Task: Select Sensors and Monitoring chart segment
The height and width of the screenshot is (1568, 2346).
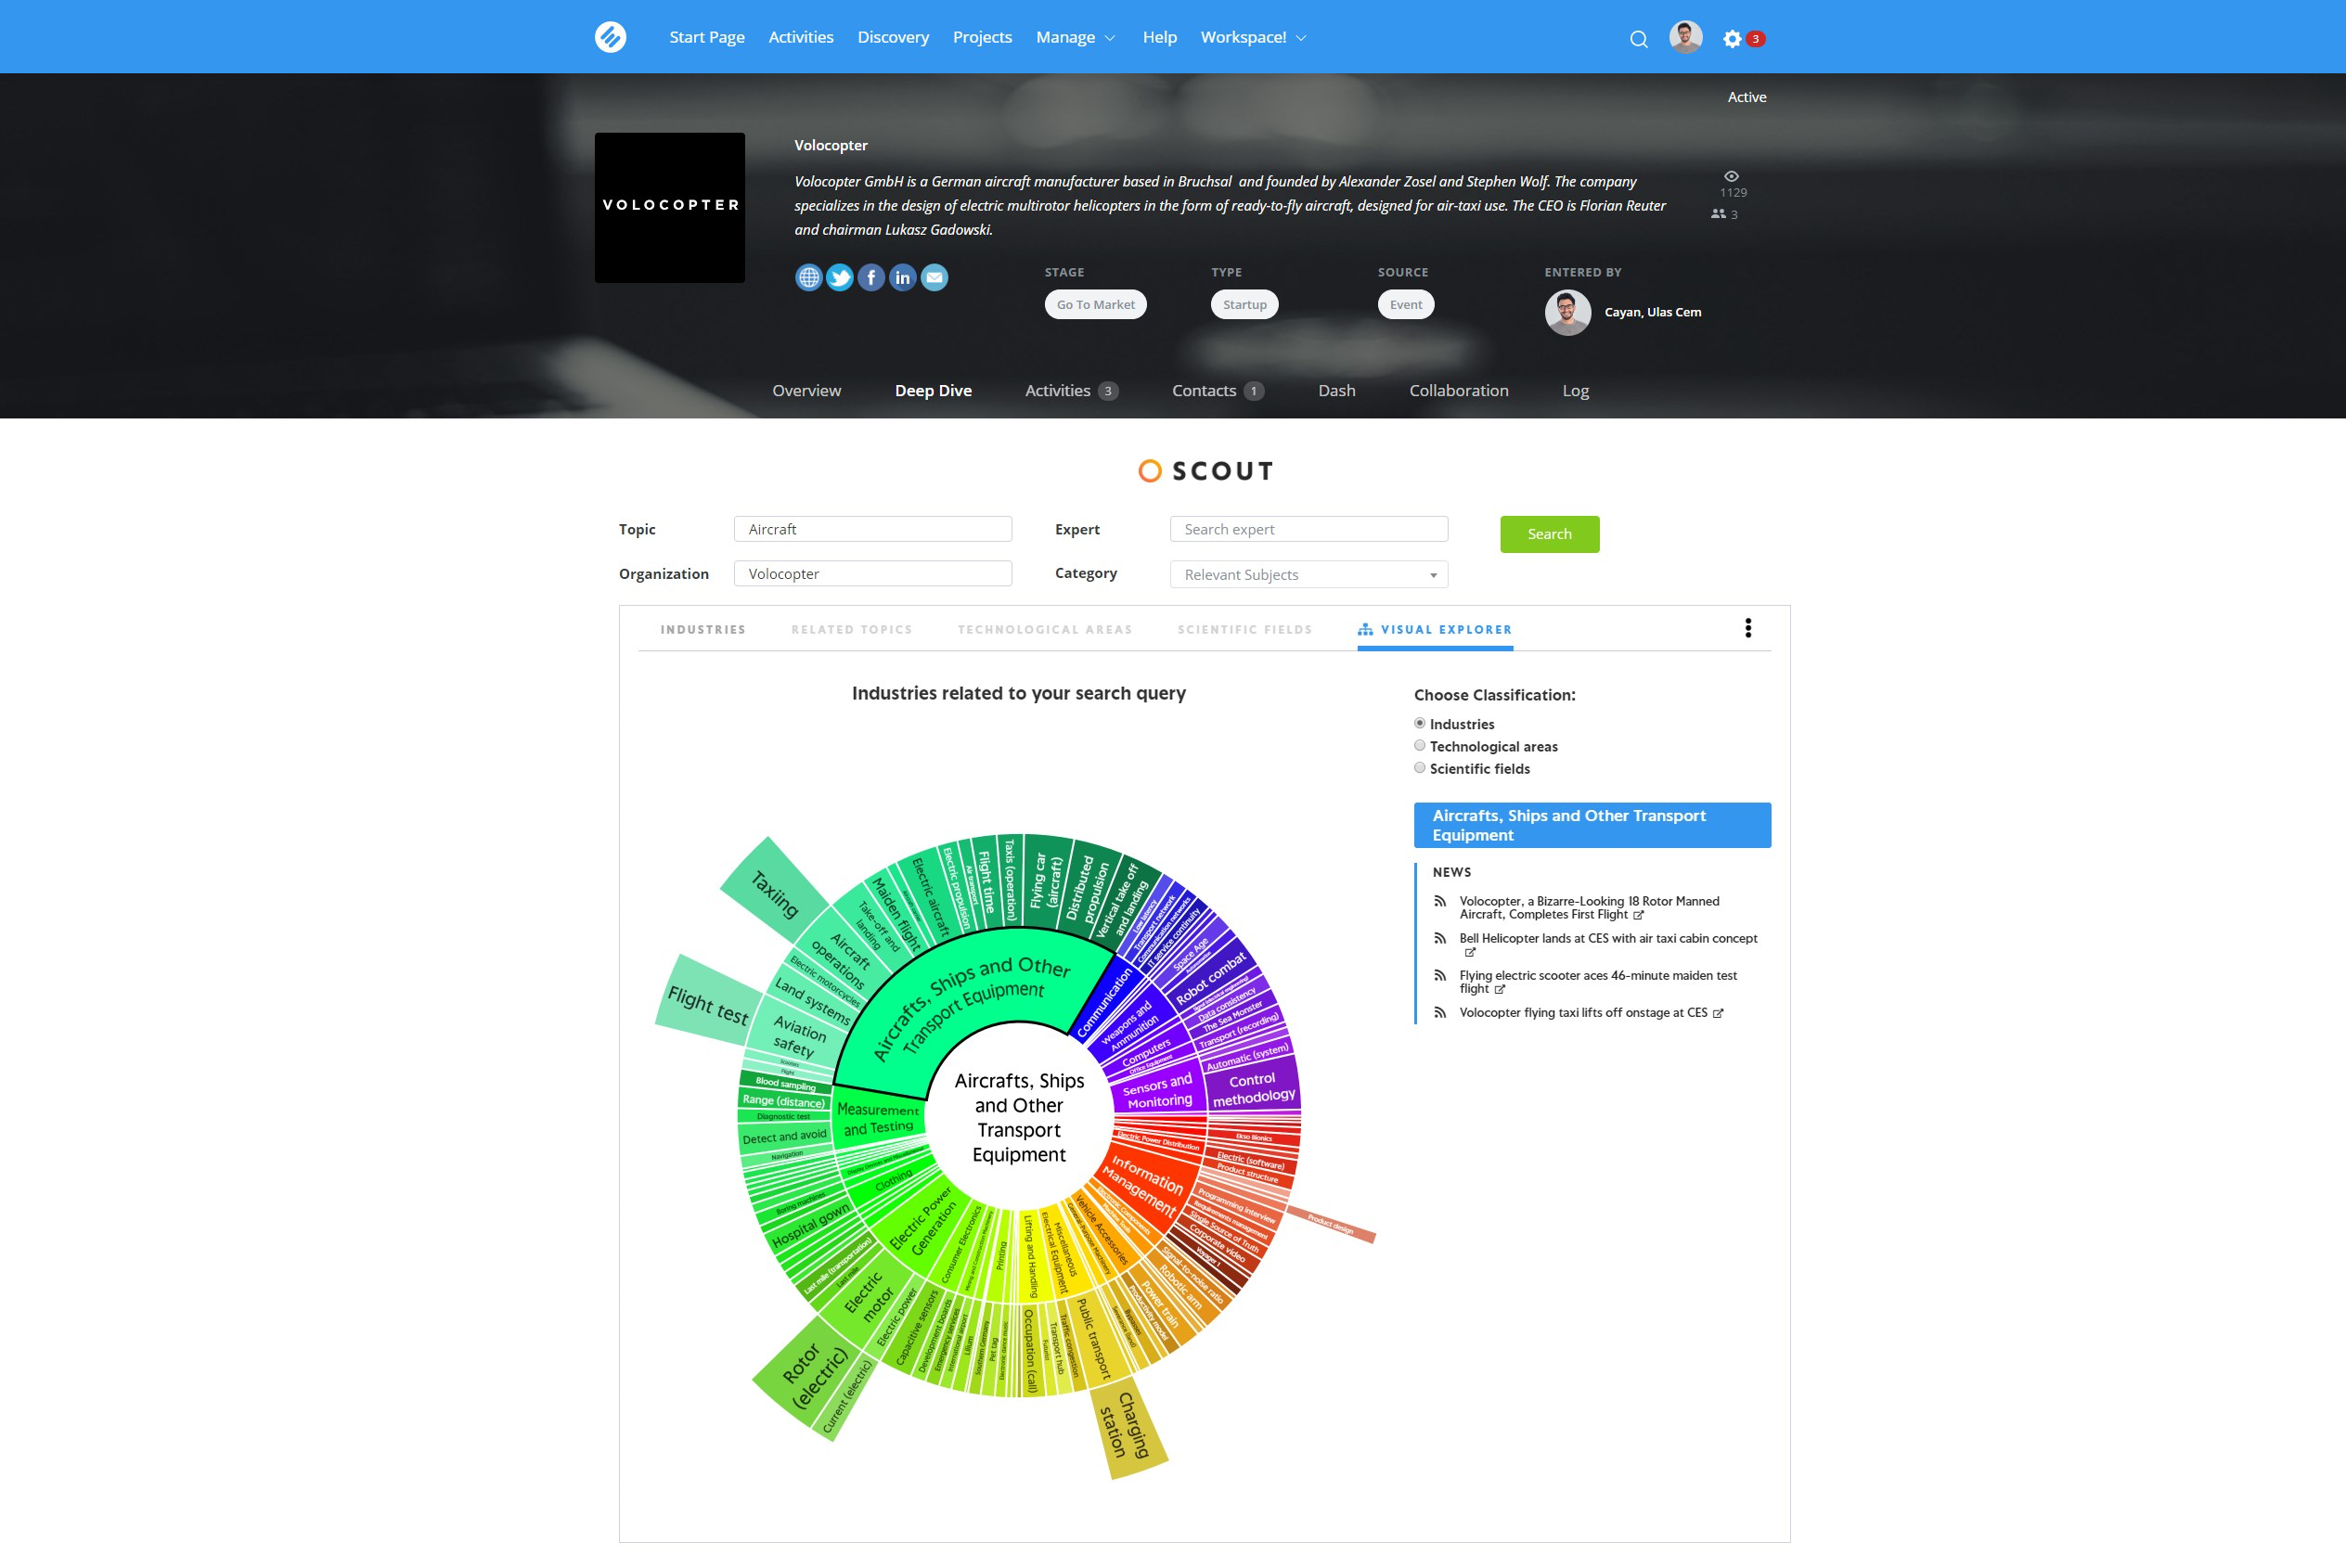Action: (x=1158, y=1090)
